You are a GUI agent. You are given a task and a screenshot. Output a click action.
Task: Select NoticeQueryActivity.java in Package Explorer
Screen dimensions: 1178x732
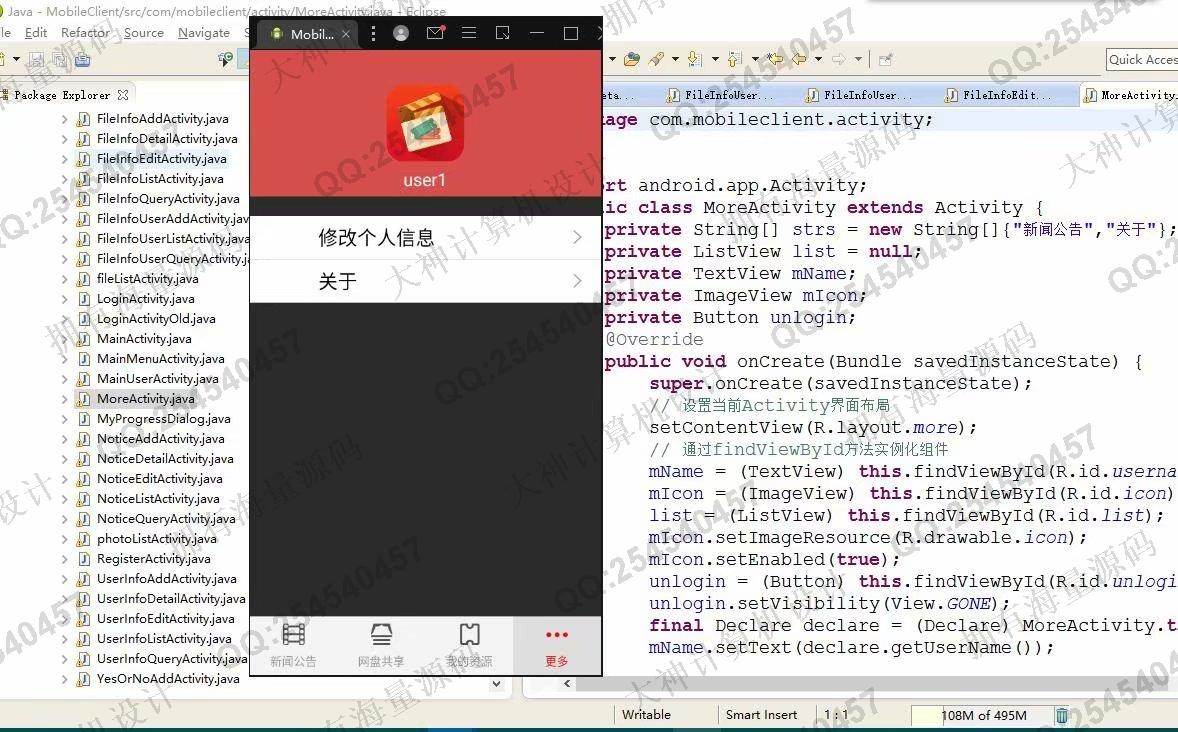[x=166, y=519]
